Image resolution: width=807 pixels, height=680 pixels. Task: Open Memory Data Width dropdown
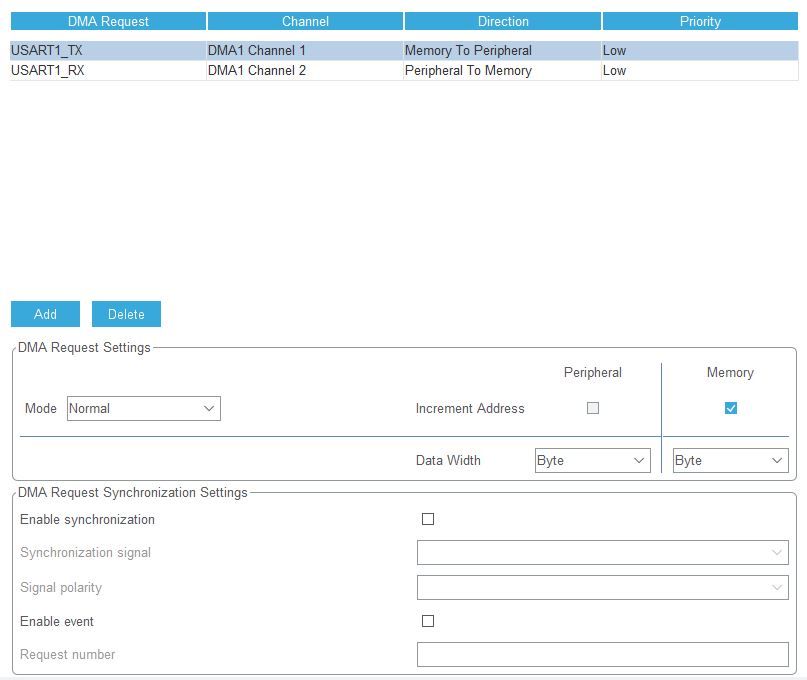[x=730, y=461]
